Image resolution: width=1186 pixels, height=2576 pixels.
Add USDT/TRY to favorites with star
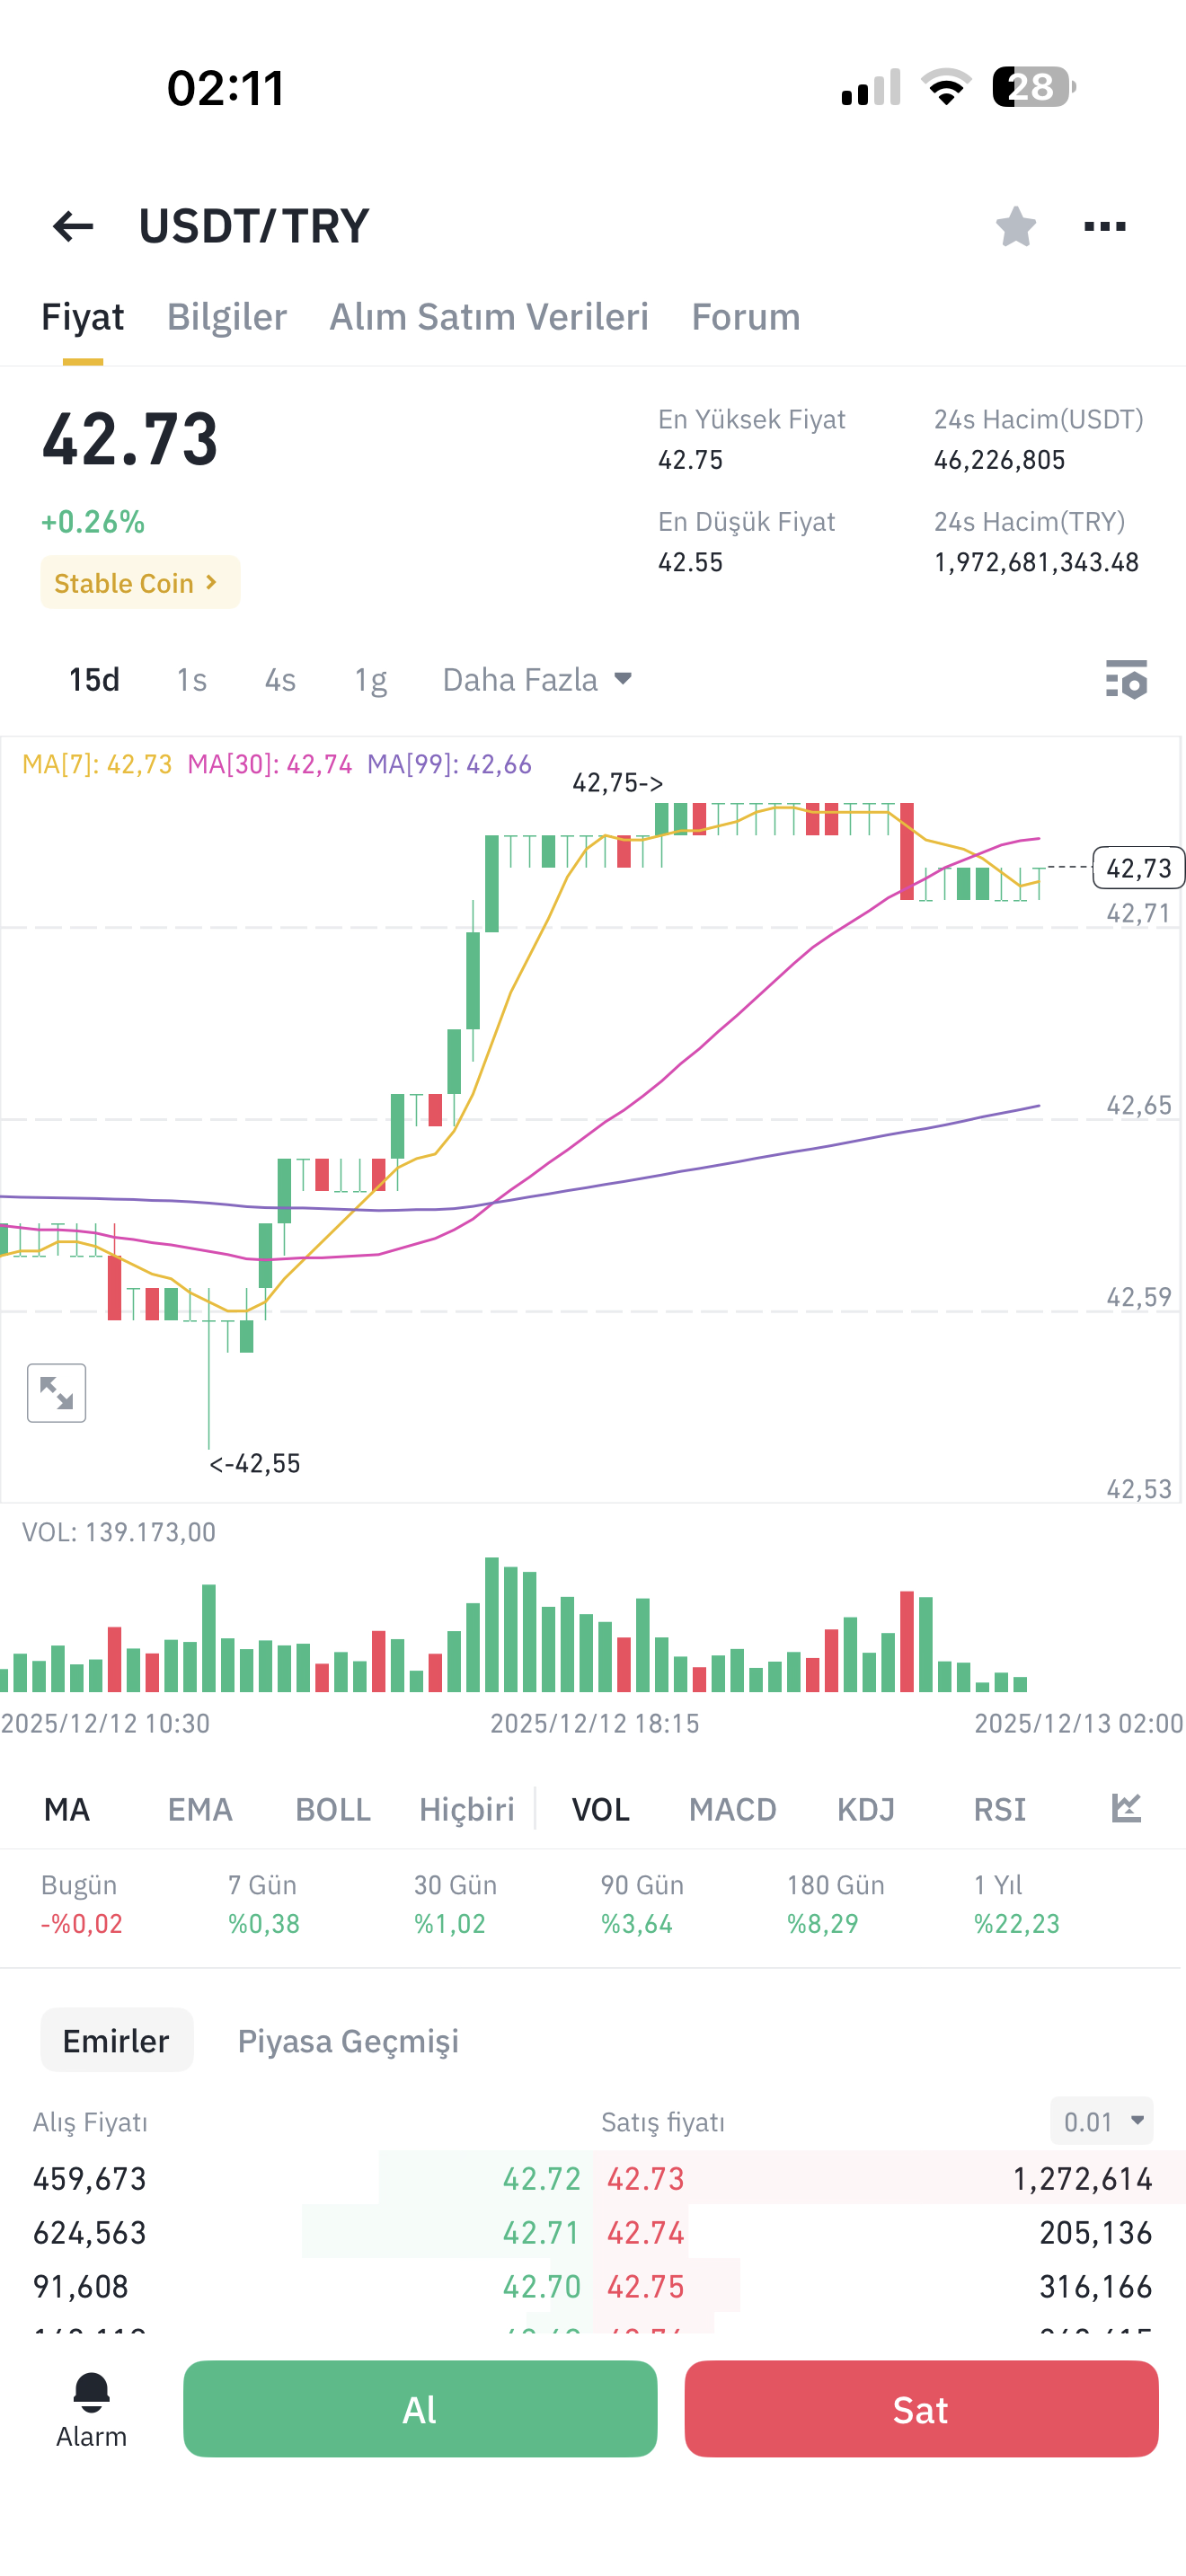pos(1015,226)
